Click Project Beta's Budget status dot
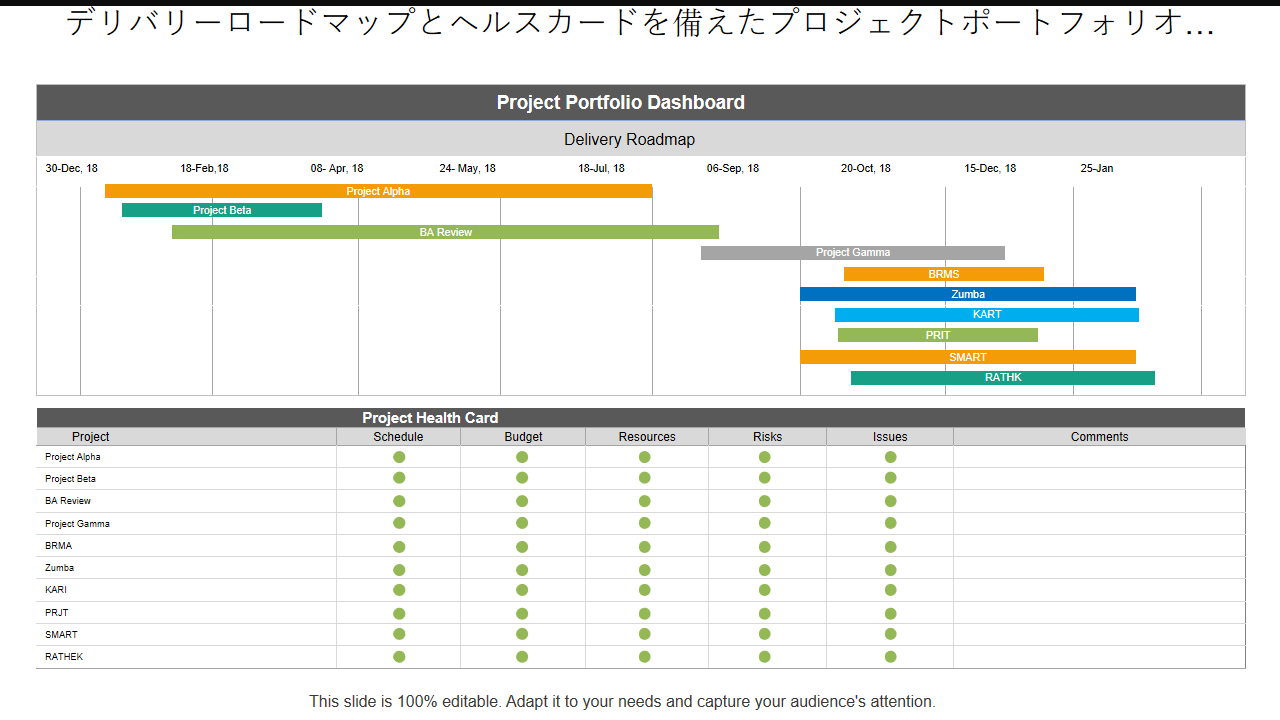Screen dimensions: 1280x720 click(x=522, y=478)
